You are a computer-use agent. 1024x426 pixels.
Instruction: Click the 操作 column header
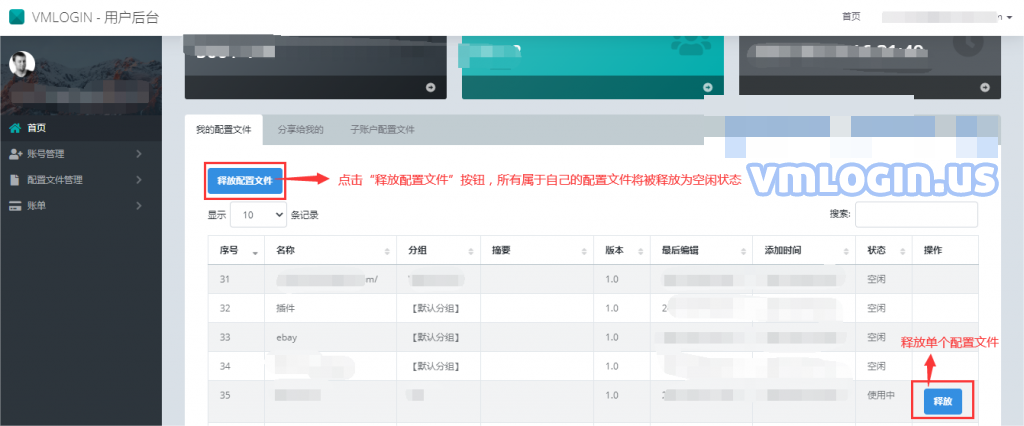click(x=945, y=250)
